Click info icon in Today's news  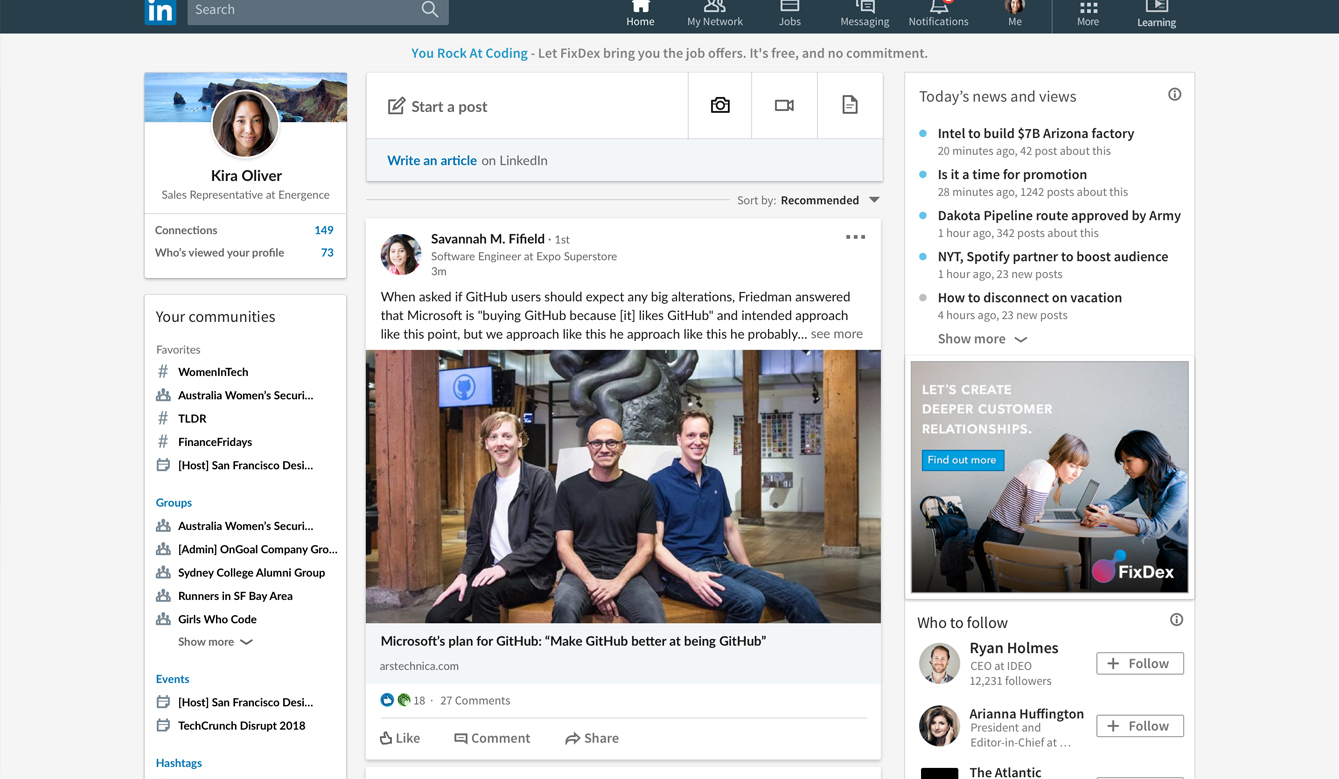[1175, 95]
